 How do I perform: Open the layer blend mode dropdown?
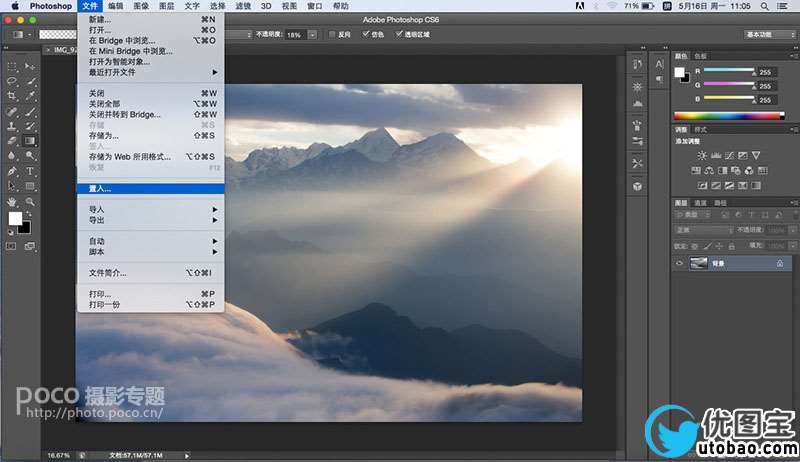[704, 230]
